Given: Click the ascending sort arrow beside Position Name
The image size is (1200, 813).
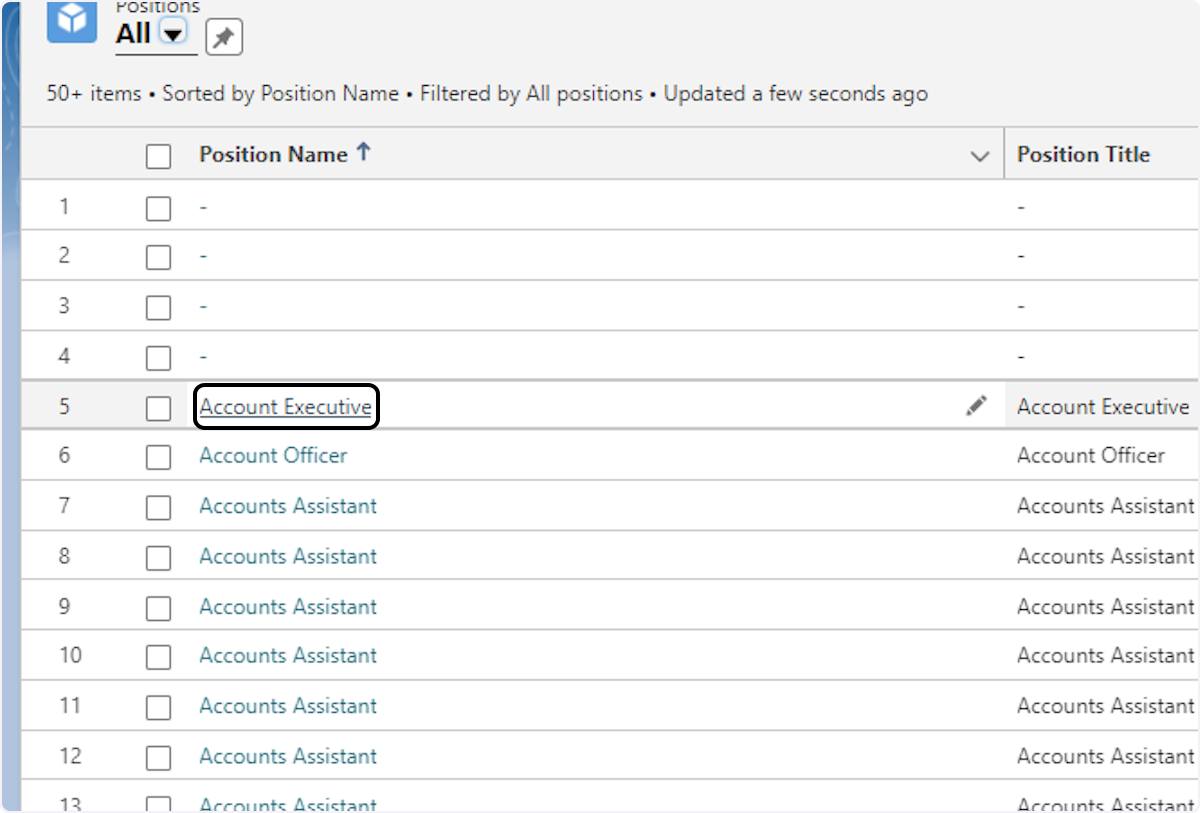Looking at the screenshot, I should (x=364, y=153).
